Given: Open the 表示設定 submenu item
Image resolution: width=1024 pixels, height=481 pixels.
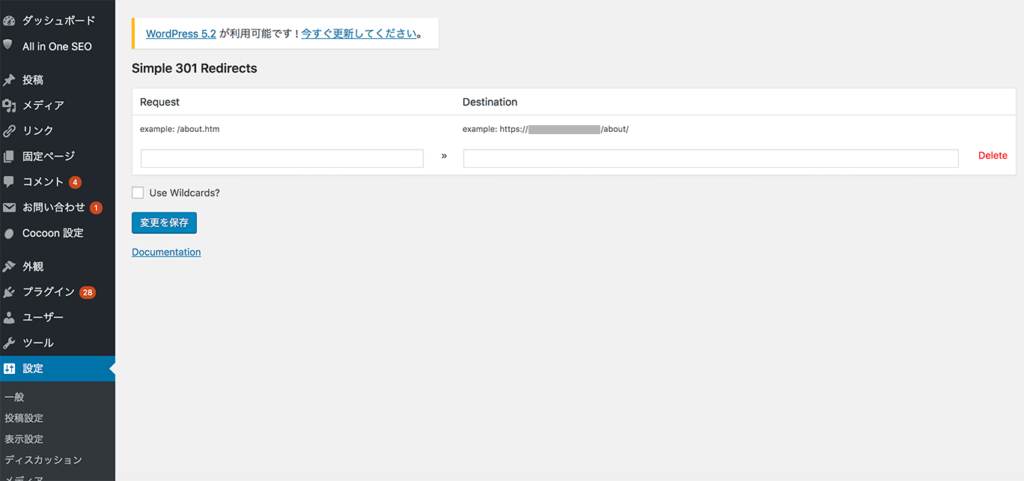Looking at the screenshot, I should tap(24, 439).
